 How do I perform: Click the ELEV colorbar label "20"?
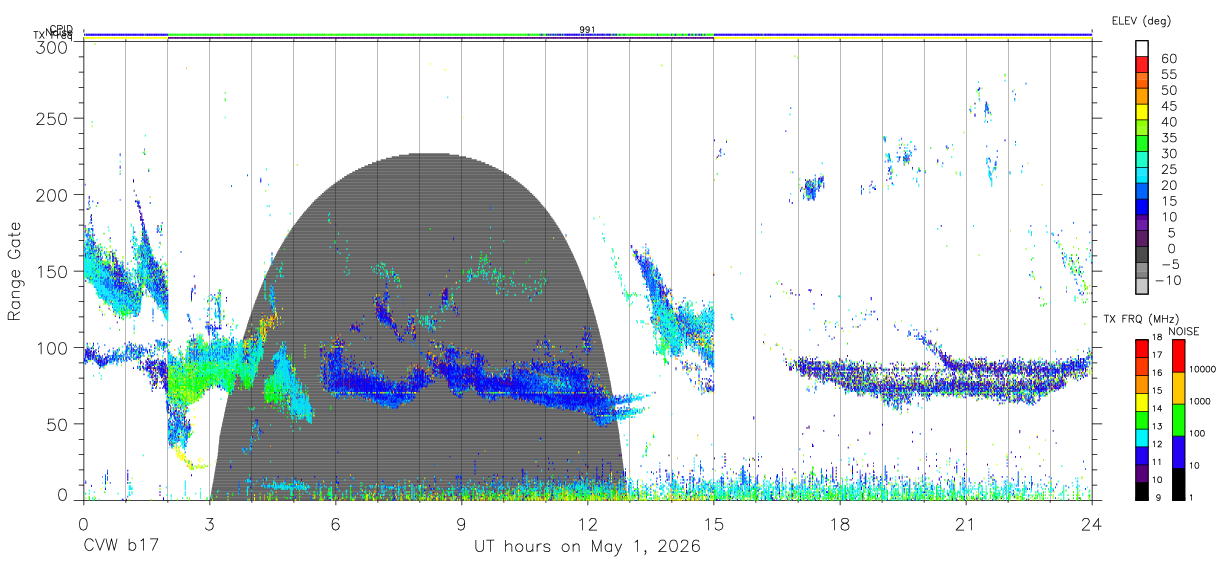(1168, 185)
